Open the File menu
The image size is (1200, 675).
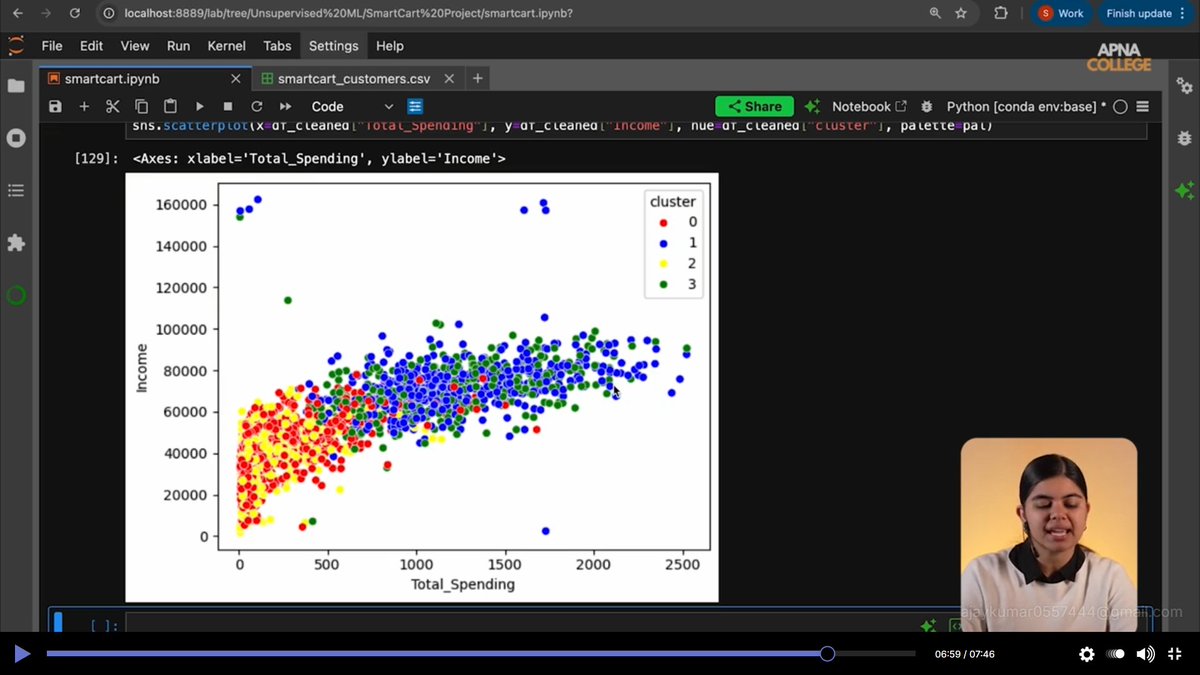pyautogui.click(x=52, y=46)
